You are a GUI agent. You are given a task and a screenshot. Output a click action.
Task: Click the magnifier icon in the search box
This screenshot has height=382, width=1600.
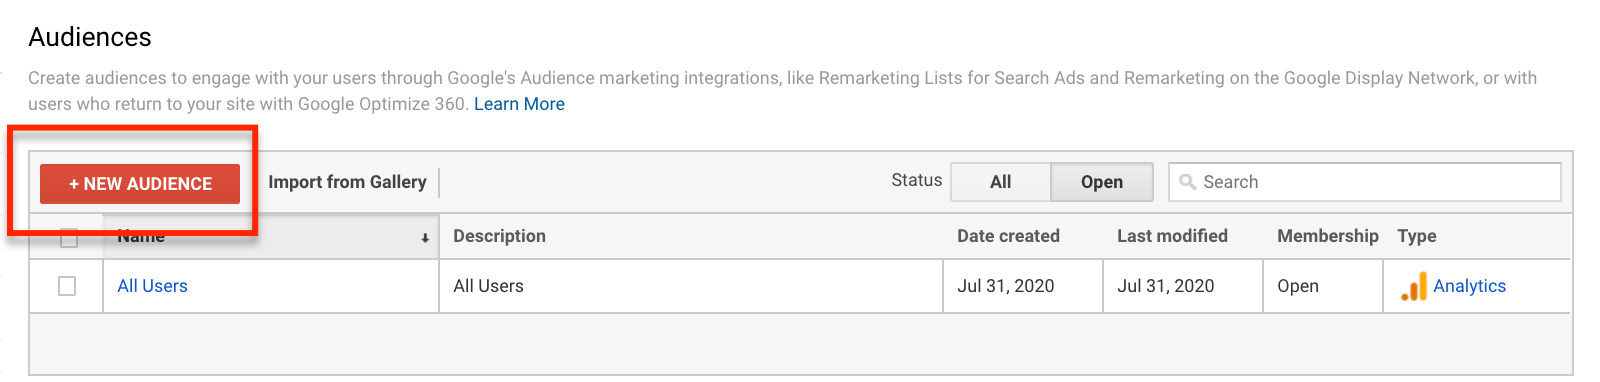pyautogui.click(x=1187, y=182)
